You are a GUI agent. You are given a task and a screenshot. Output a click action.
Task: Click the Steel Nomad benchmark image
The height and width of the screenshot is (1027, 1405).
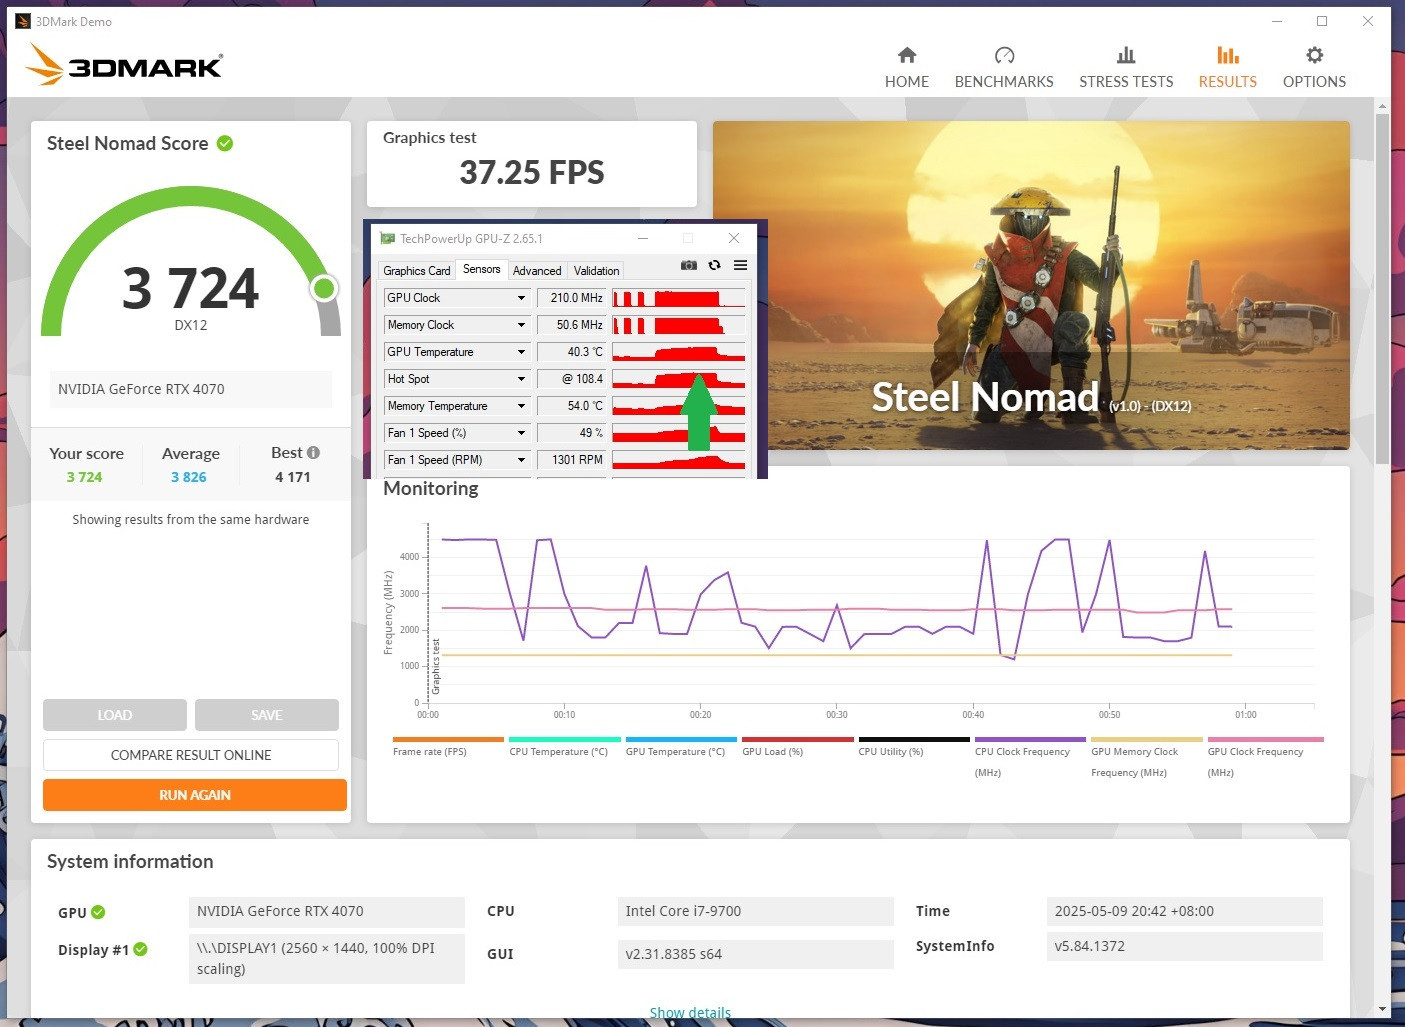tap(1030, 285)
